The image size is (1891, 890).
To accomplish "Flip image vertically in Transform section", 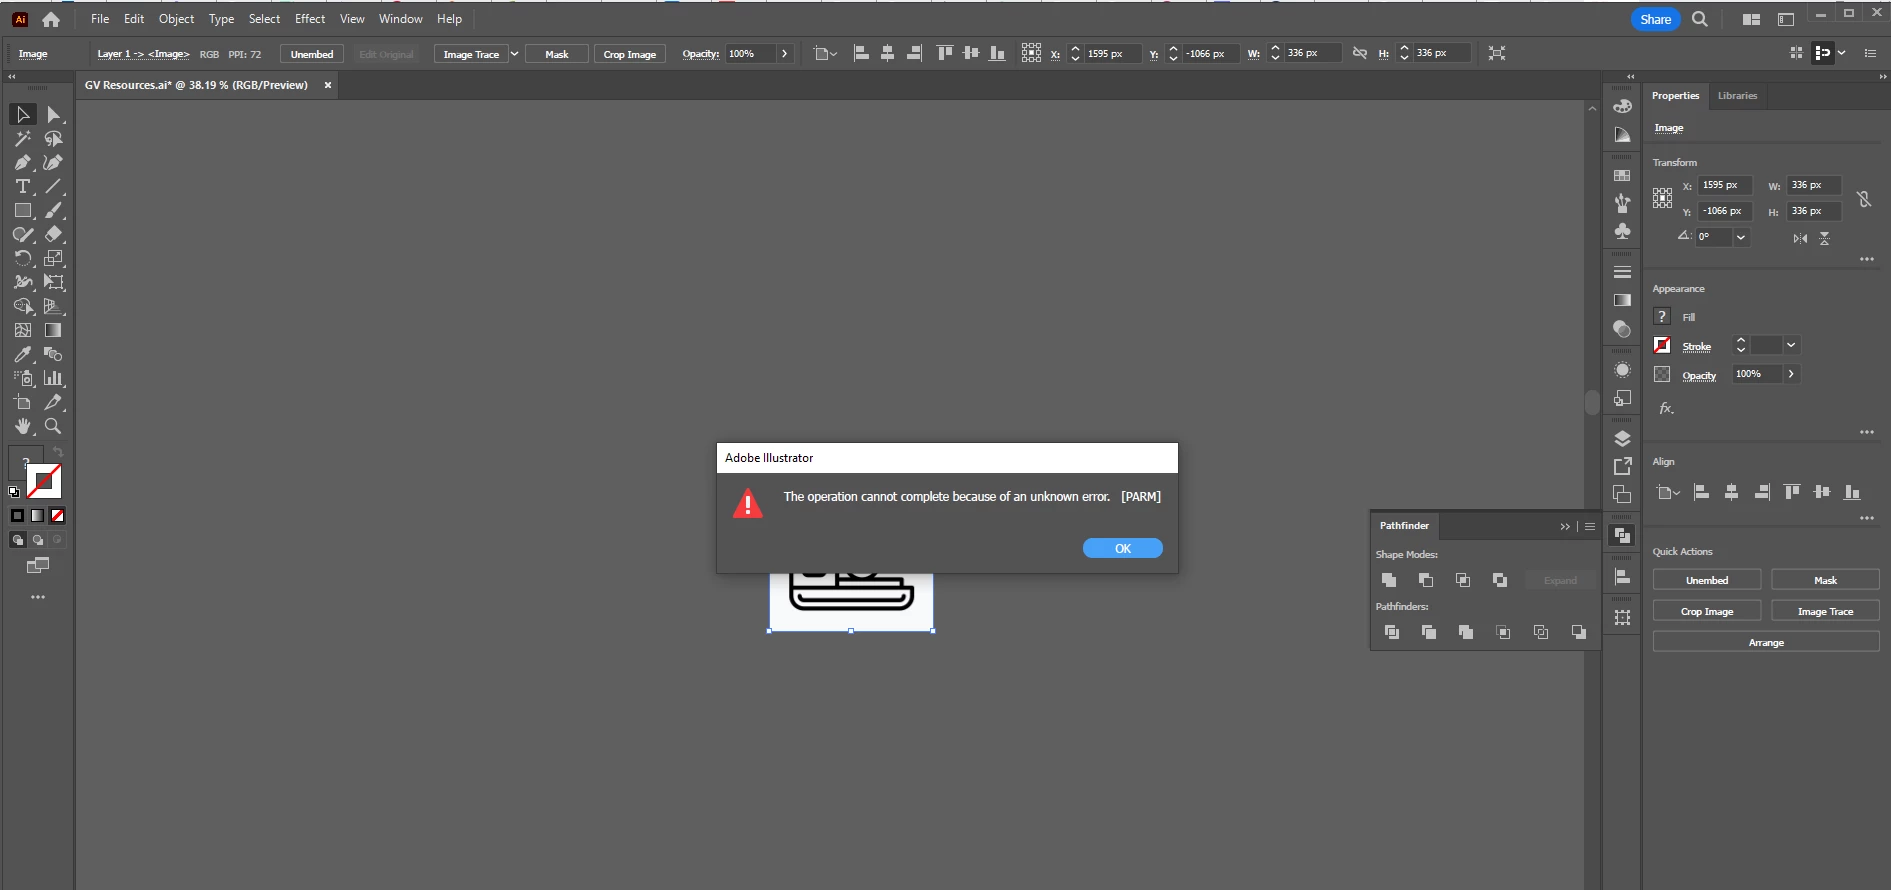I will coord(1825,238).
